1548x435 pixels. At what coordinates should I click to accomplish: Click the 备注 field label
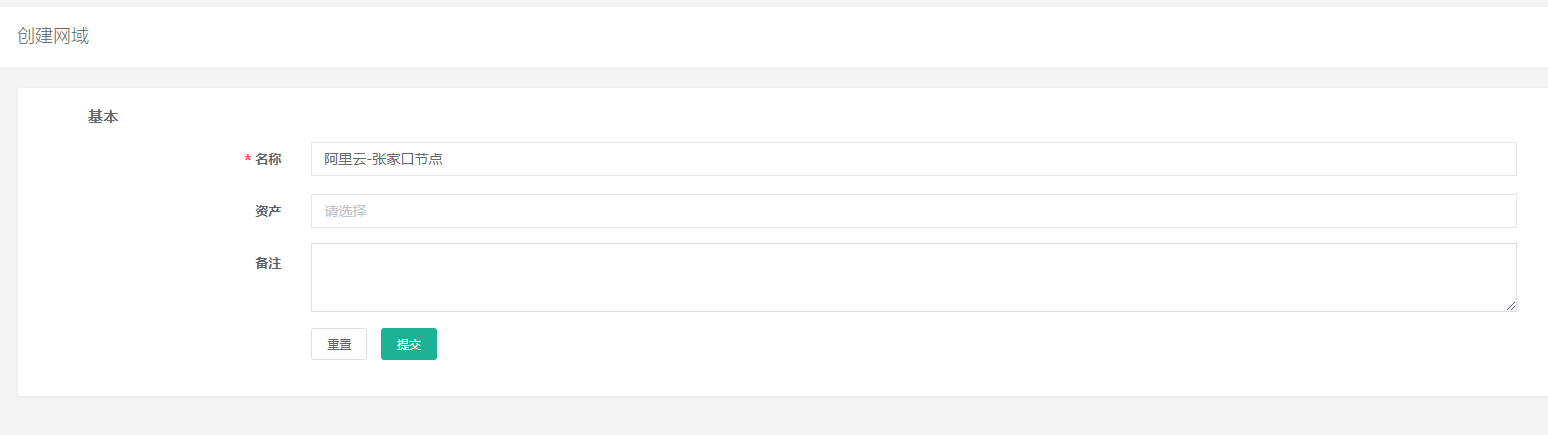268,263
